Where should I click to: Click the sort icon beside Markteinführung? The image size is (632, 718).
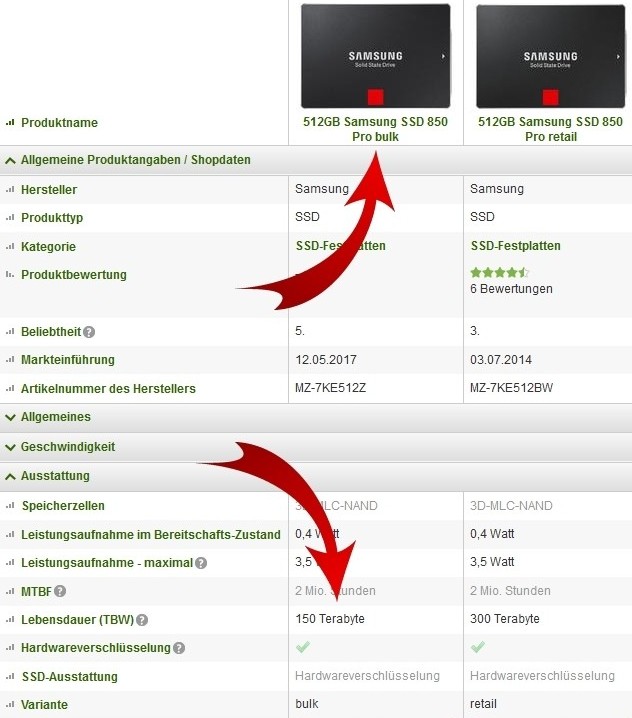click(x=10, y=359)
